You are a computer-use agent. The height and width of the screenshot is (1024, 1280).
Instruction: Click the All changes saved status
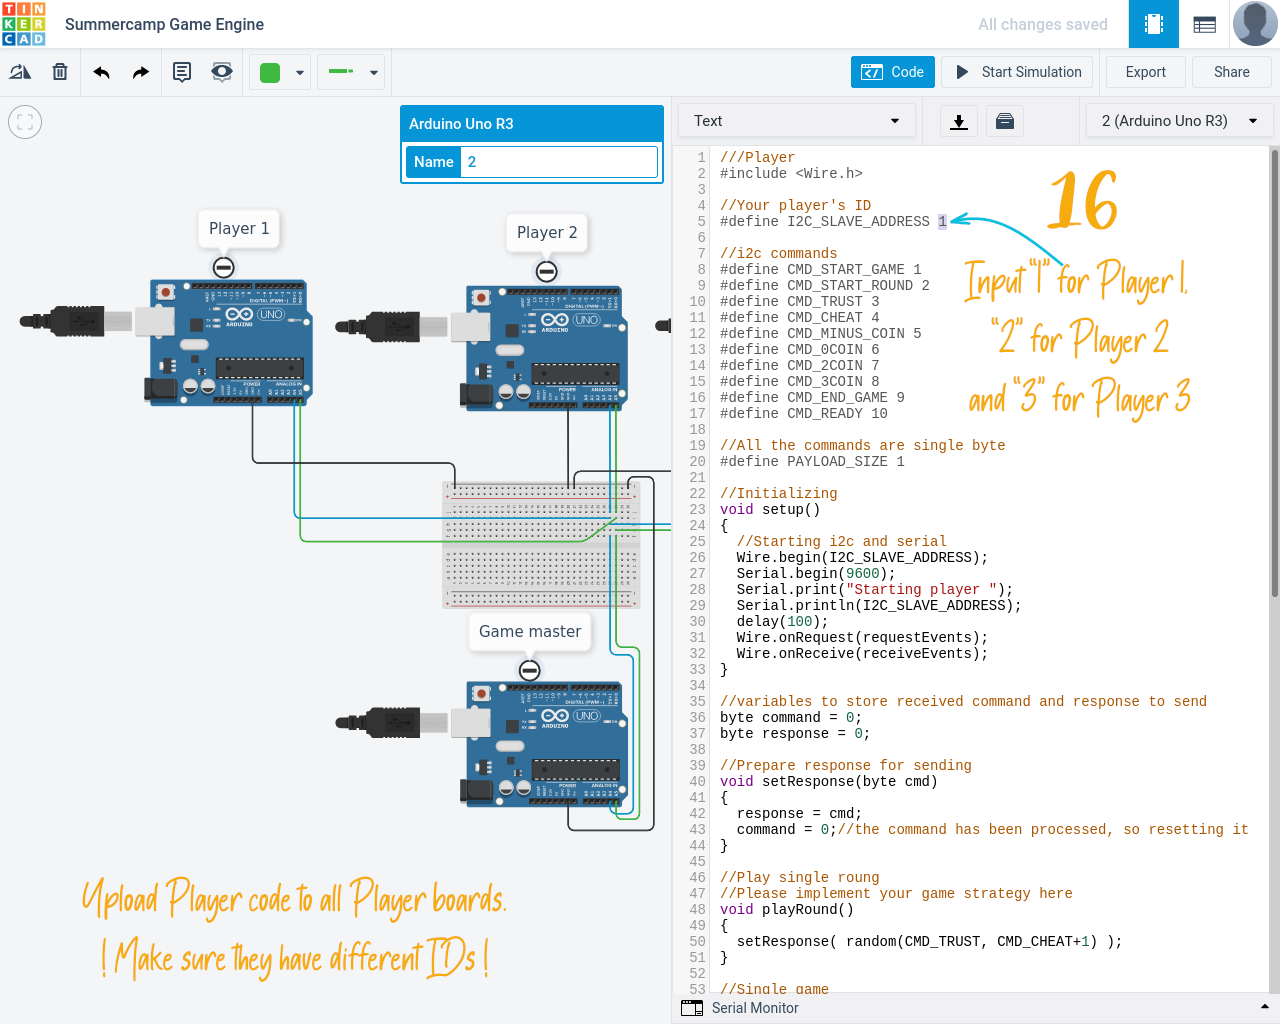pyautogui.click(x=1043, y=24)
